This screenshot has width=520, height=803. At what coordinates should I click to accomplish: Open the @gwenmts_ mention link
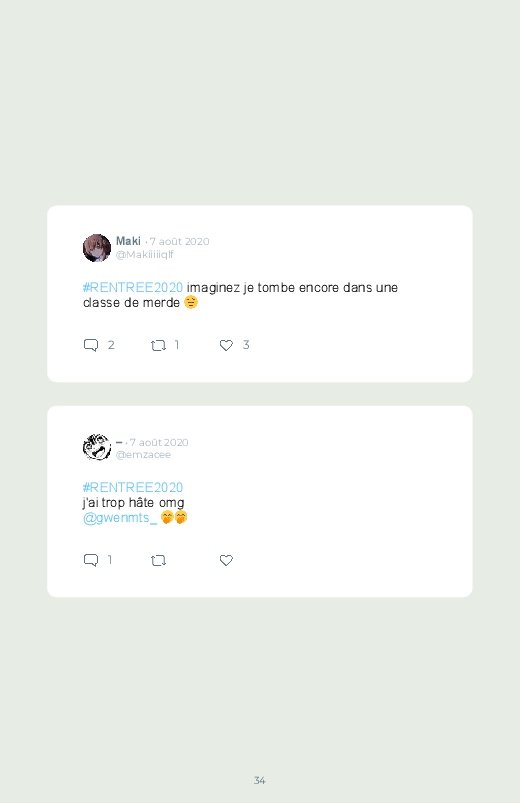pos(120,518)
